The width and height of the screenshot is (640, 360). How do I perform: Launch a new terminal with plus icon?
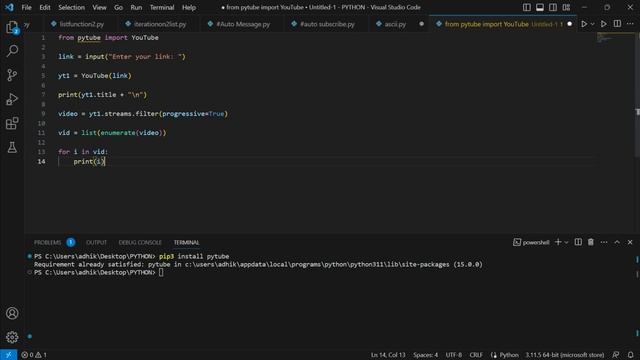558,242
